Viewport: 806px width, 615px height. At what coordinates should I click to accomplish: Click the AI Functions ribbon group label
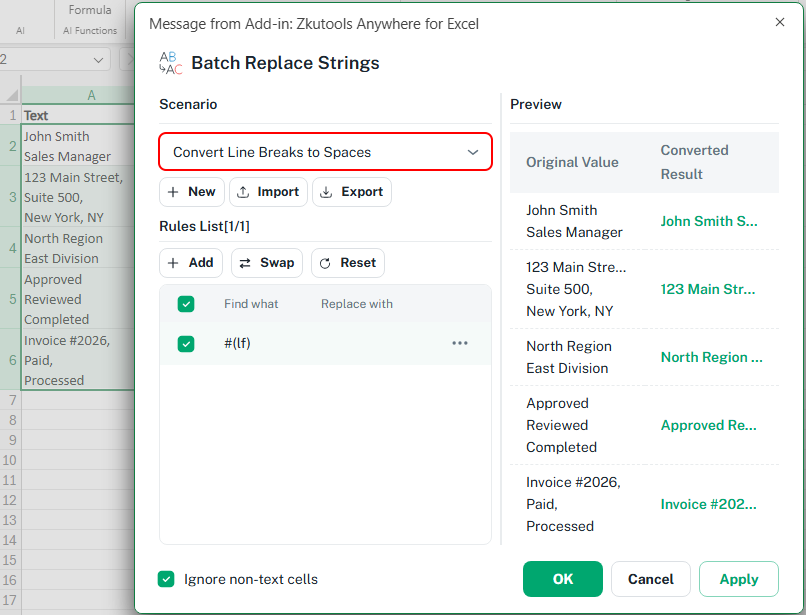[90, 30]
